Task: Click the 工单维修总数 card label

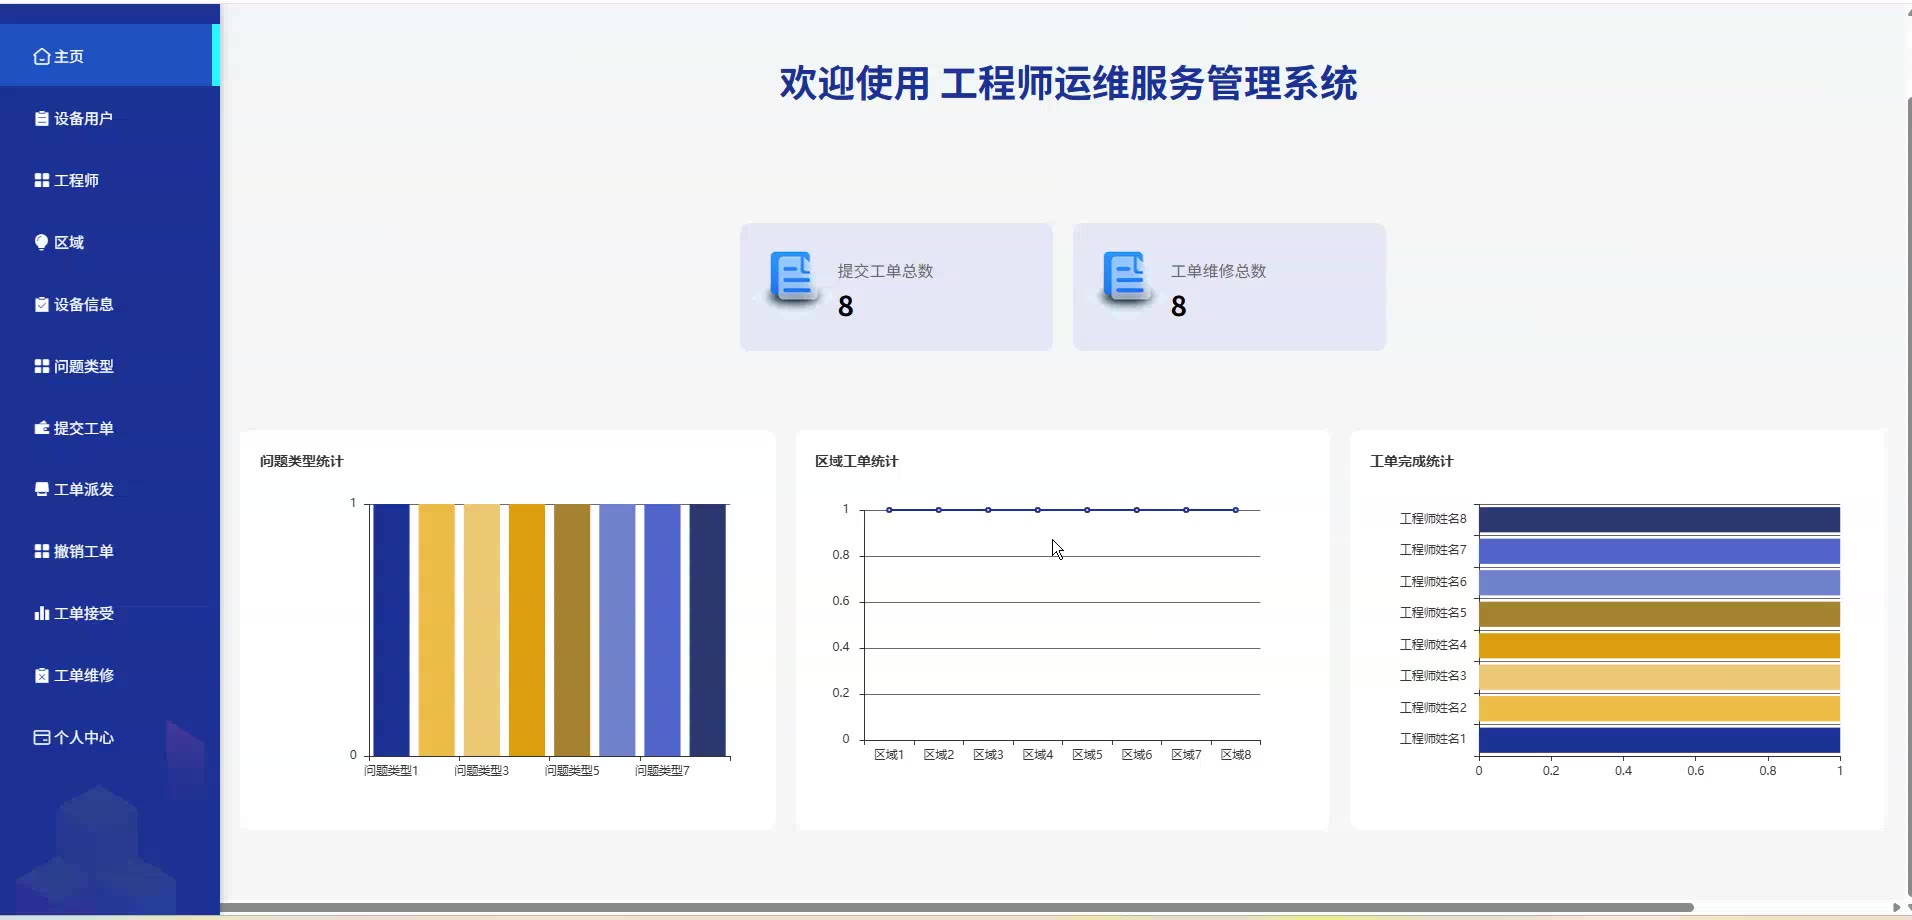Action: point(1218,271)
